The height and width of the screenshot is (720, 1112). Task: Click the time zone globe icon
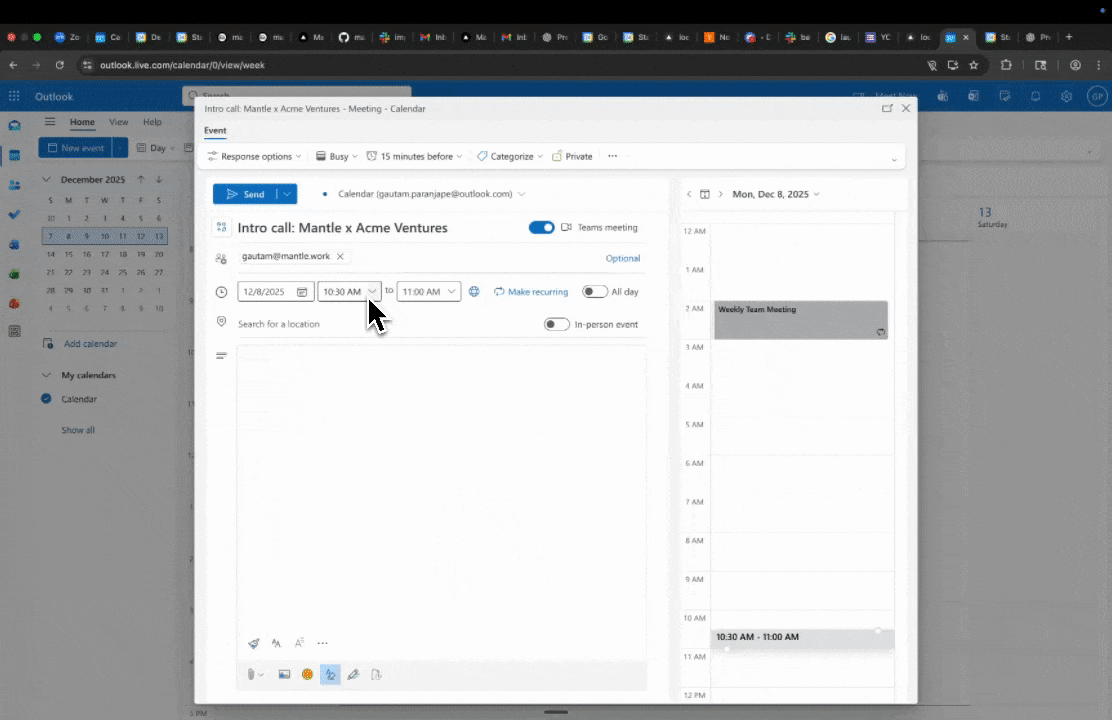(x=474, y=292)
